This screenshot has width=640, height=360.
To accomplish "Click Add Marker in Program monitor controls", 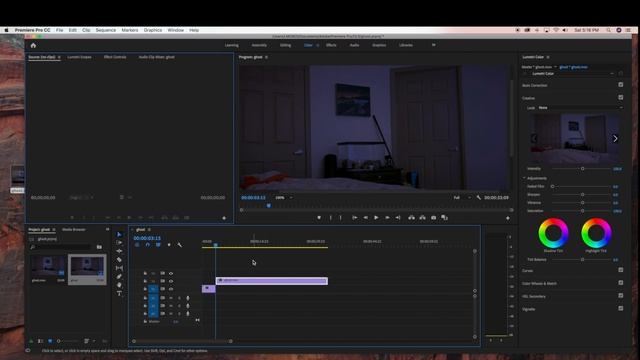I will pyautogui.click(x=319, y=218).
